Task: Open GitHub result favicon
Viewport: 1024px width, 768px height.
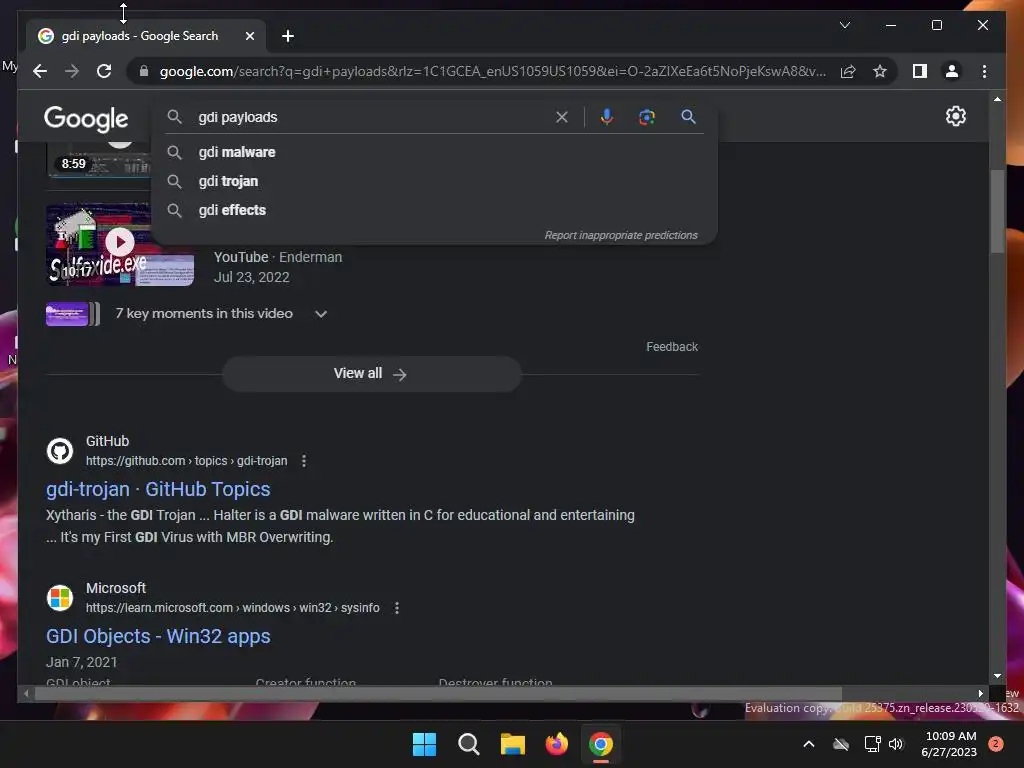Action: point(60,451)
